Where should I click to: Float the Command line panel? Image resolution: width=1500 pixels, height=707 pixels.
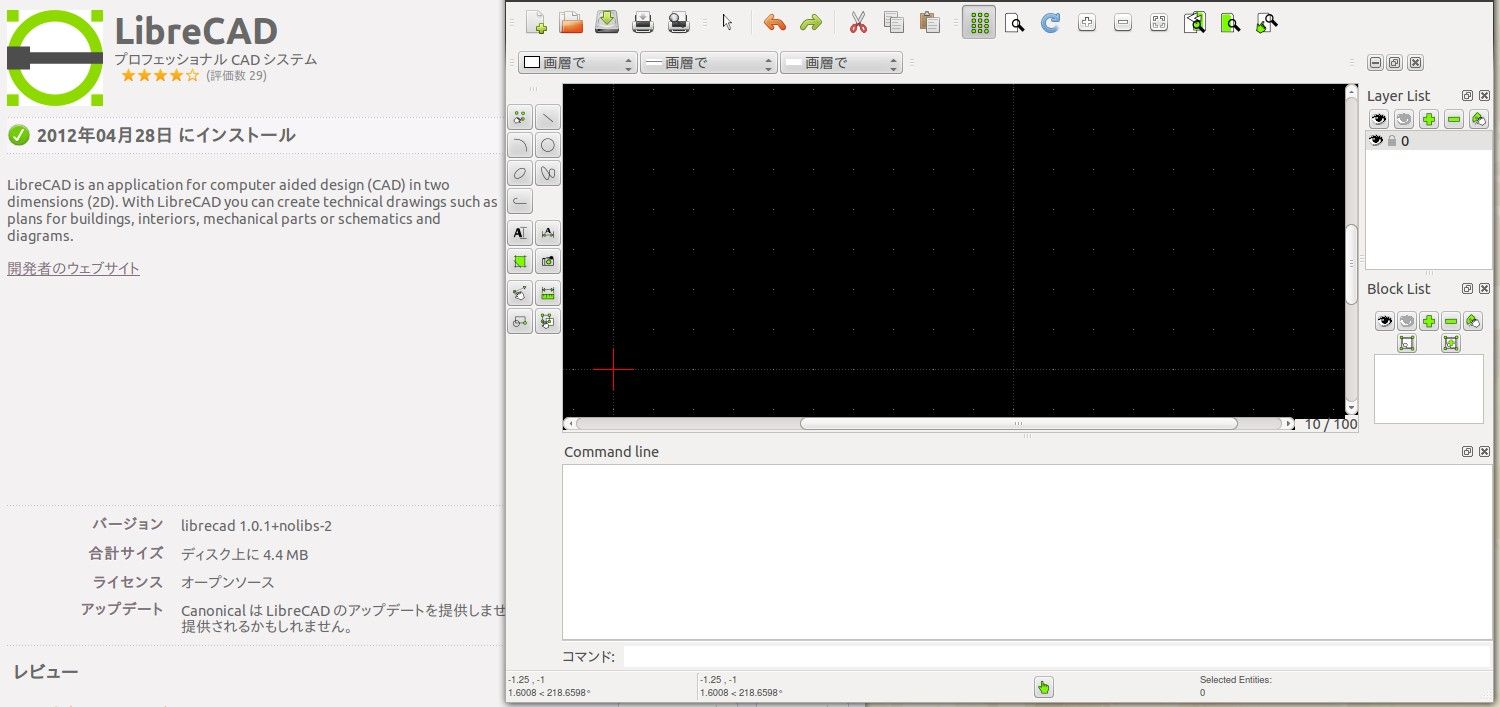click(1467, 452)
